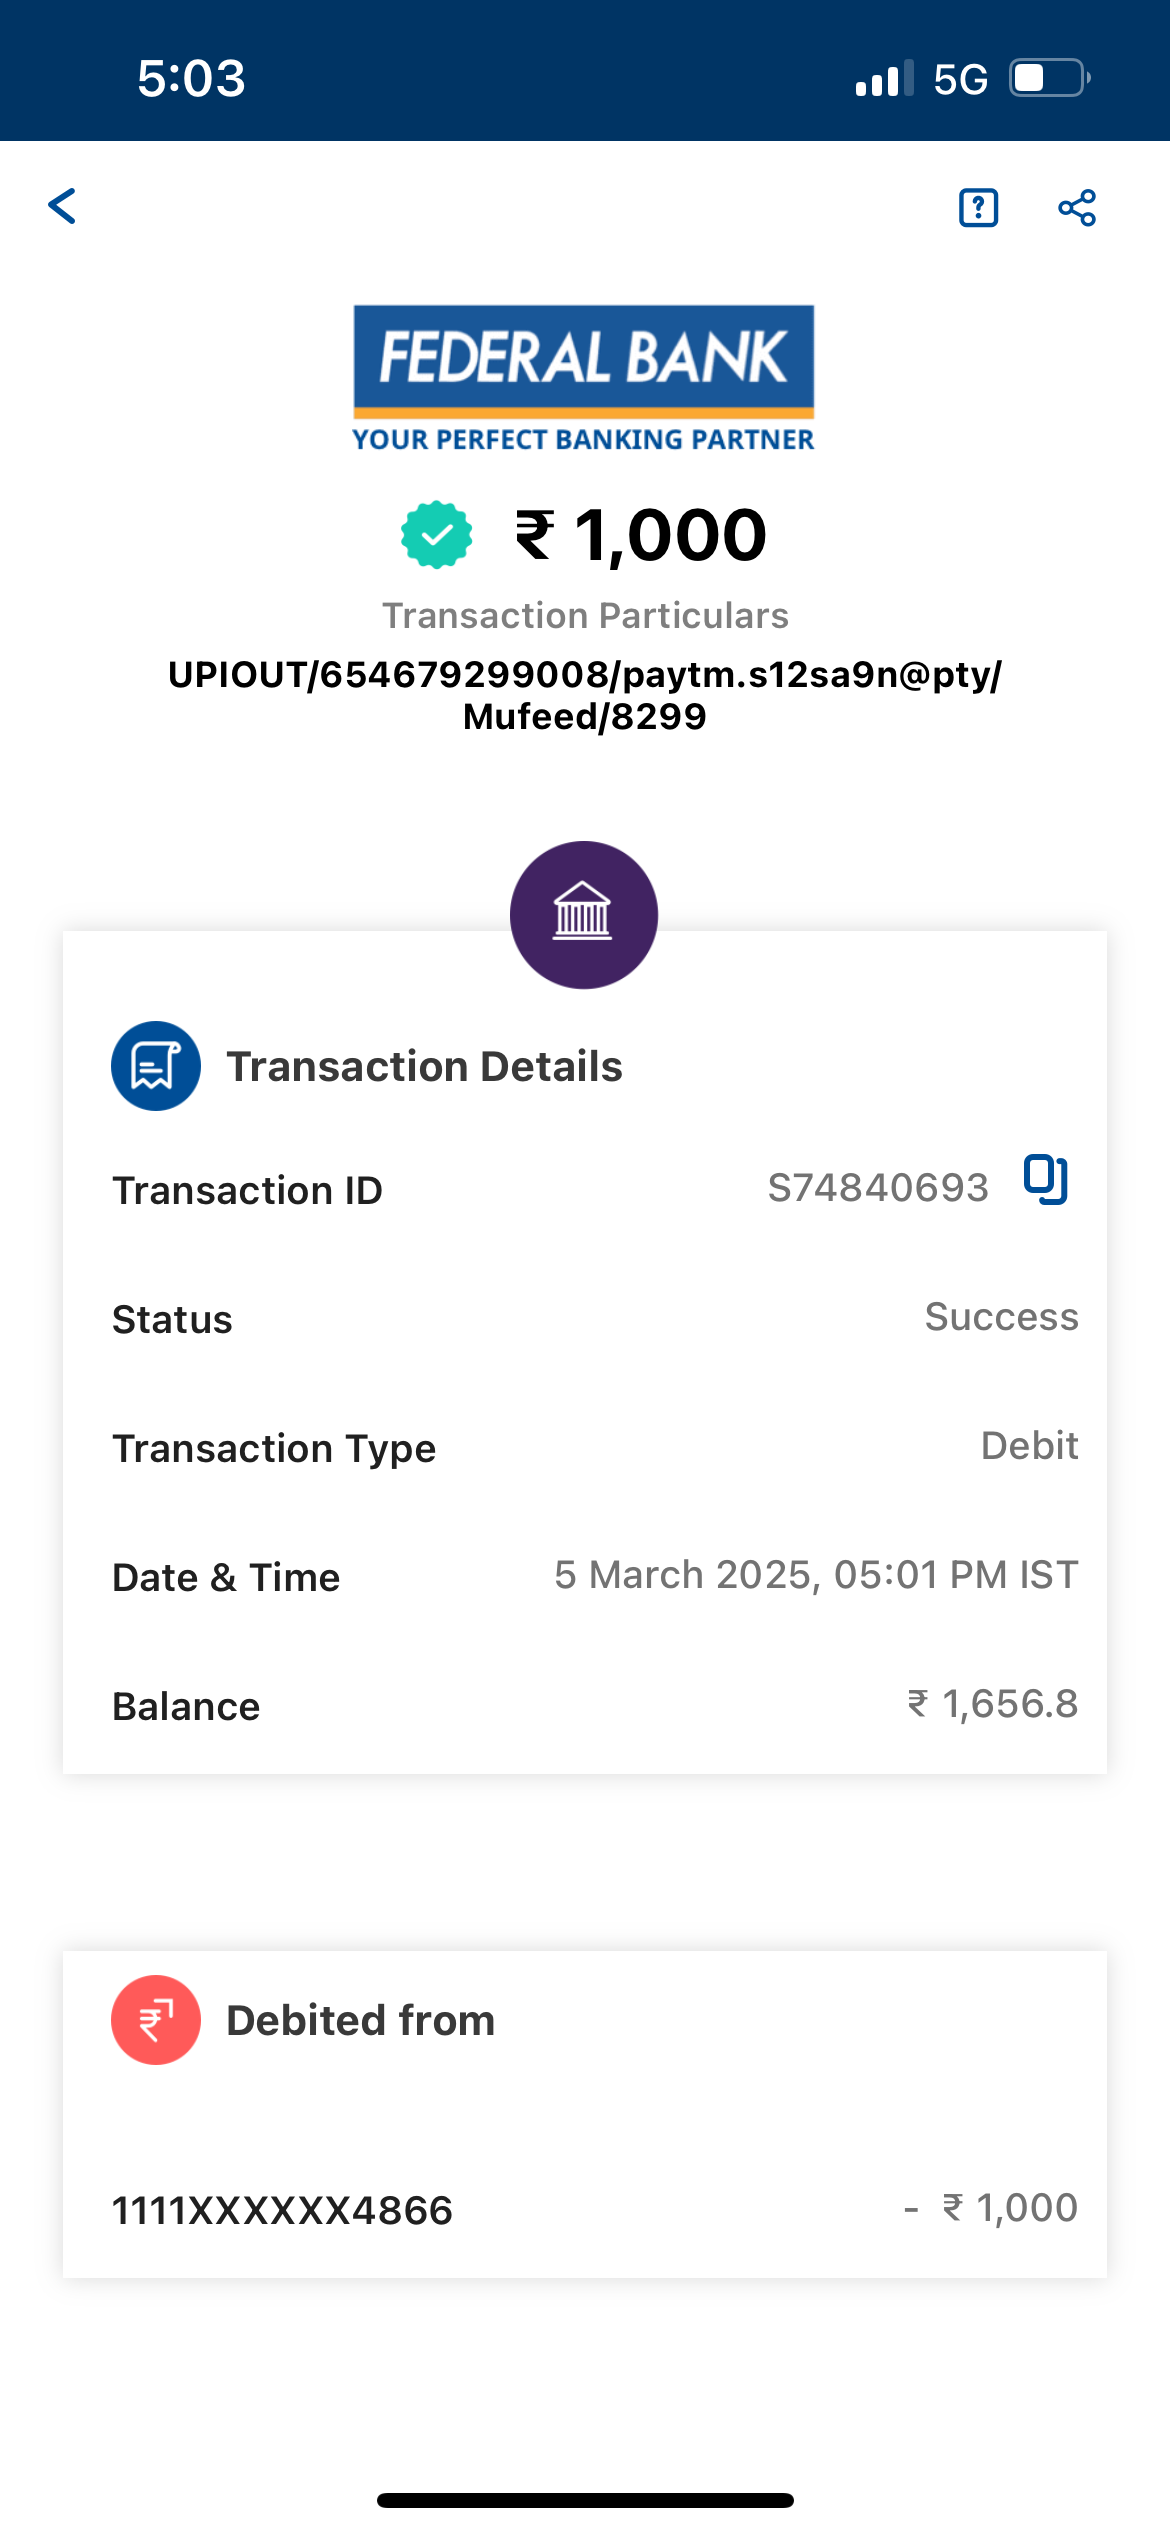Tap the blue Transaction Details receipt icon
The height and width of the screenshot is (2532, 1170).
[156, 1066]
